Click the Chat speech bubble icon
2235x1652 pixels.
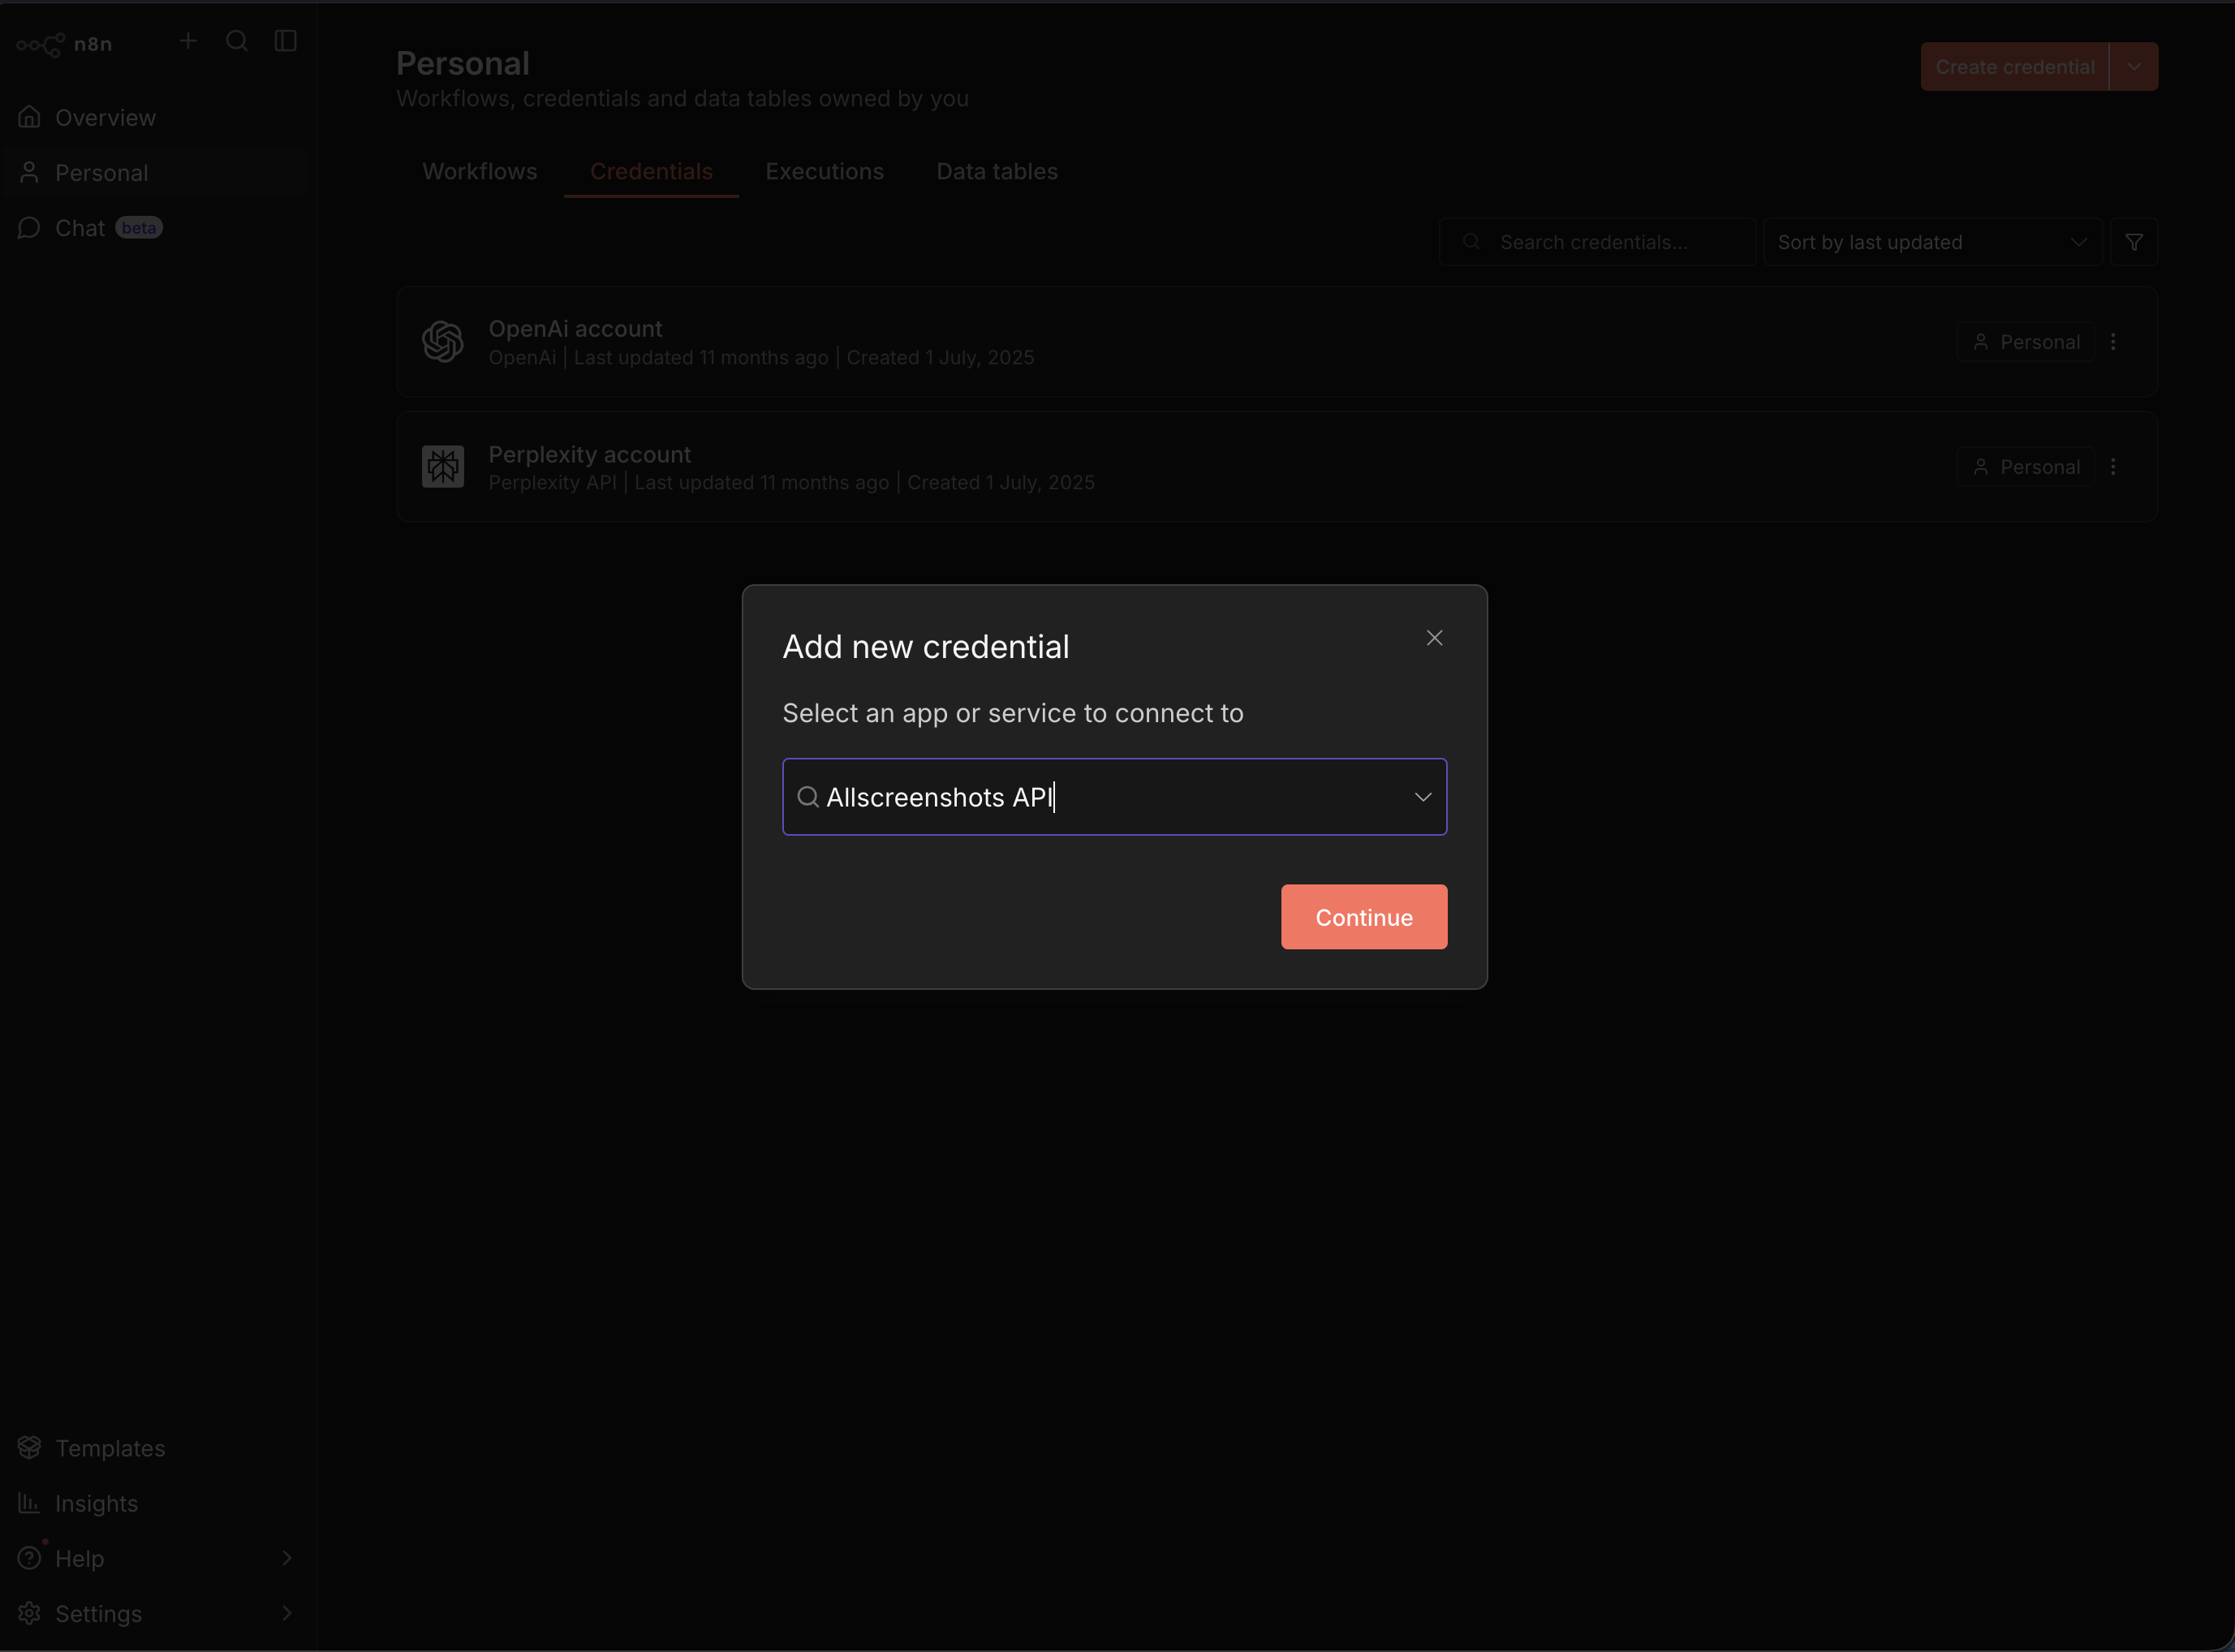coord(30,228)
